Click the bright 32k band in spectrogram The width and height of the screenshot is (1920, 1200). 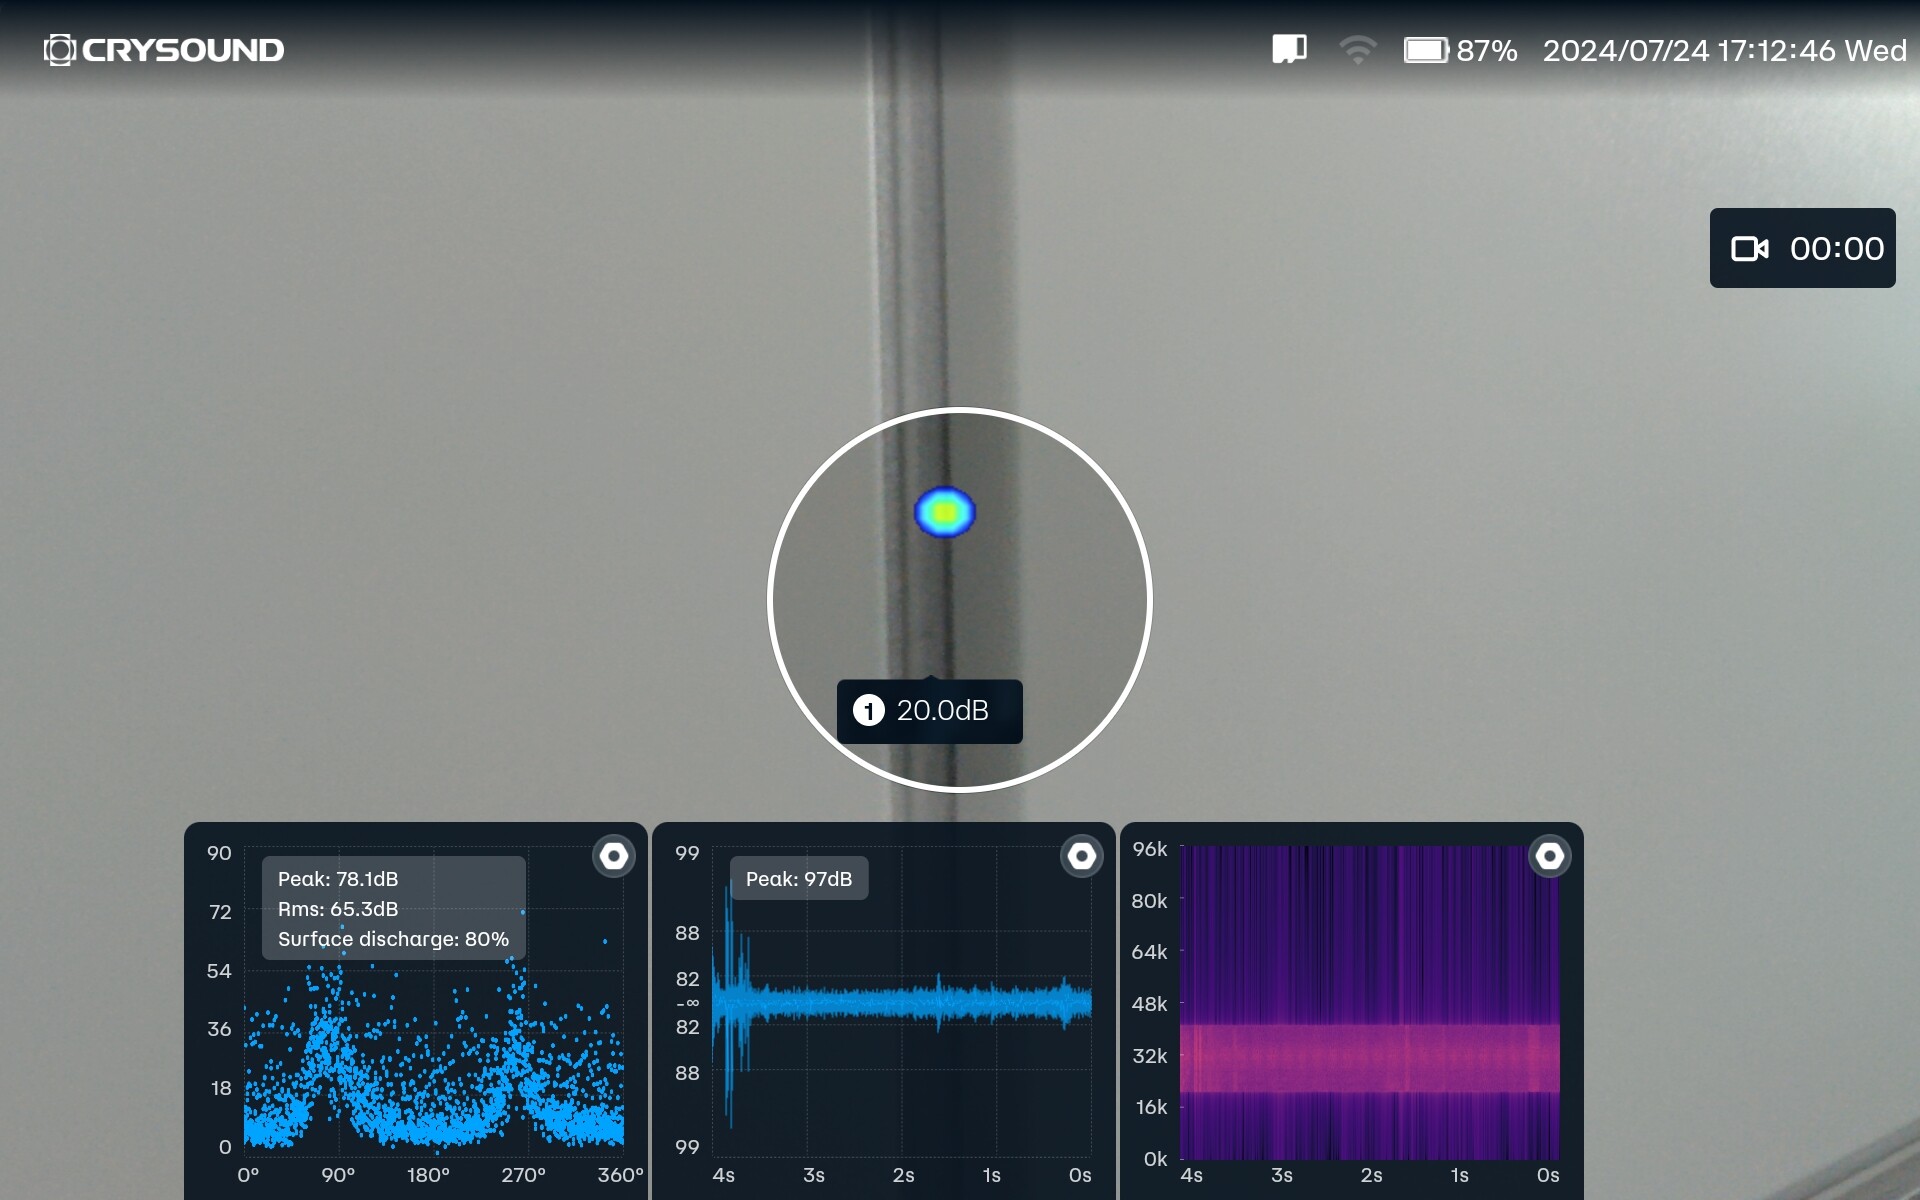[x=1368, y=1057]
